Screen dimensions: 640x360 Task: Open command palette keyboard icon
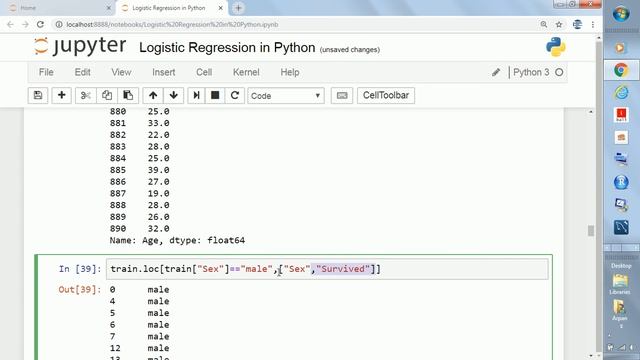[x=342, y=96]
